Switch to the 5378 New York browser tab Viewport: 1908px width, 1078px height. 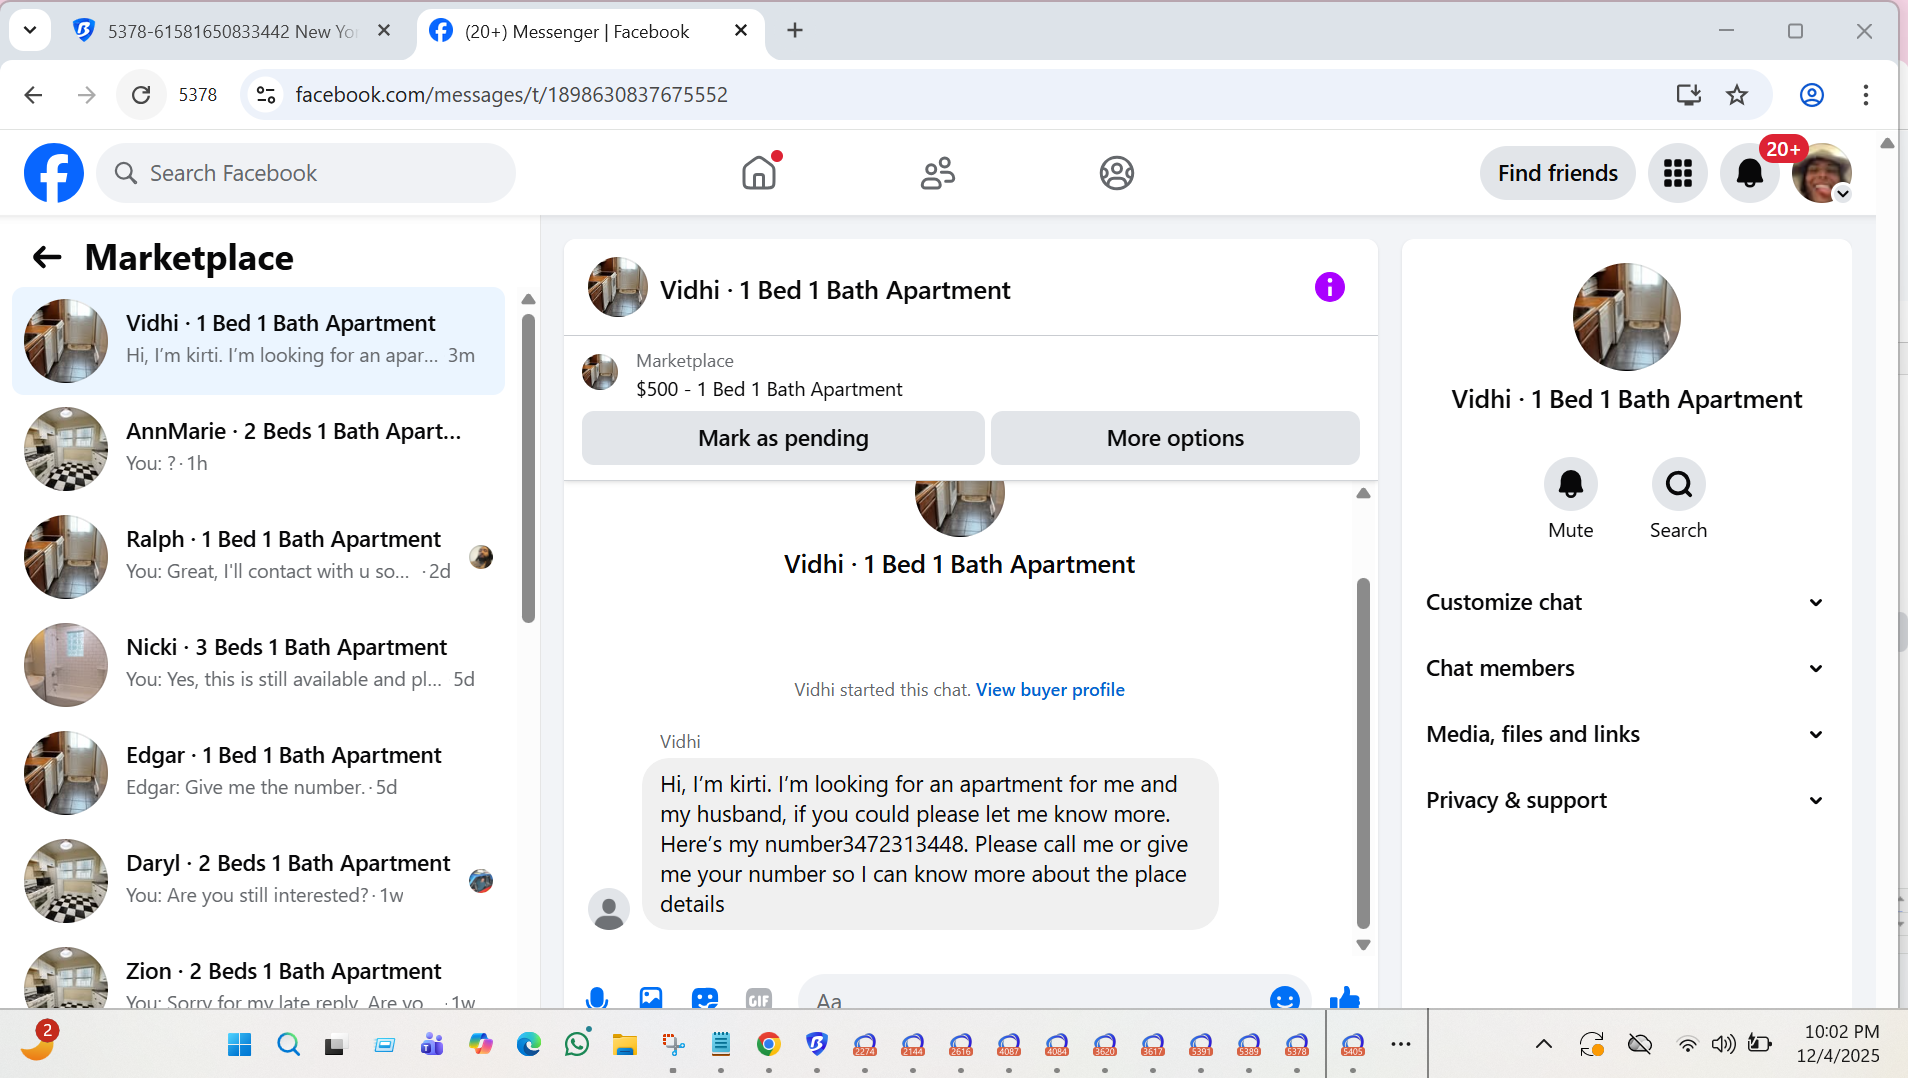coord(232,31)
